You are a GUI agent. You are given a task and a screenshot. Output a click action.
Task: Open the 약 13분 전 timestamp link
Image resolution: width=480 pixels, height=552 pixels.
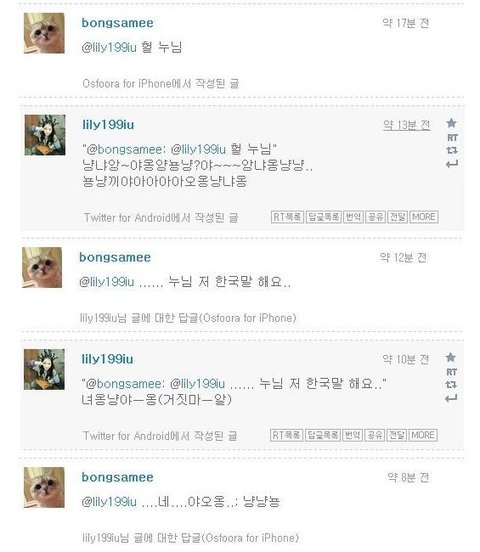(406, 125)
